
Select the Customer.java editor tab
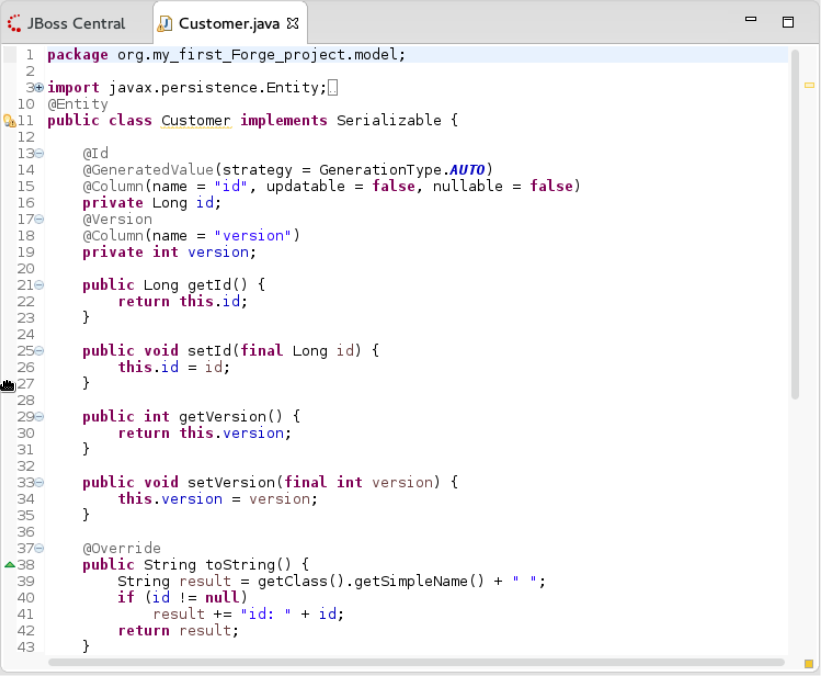pos(229,24)
